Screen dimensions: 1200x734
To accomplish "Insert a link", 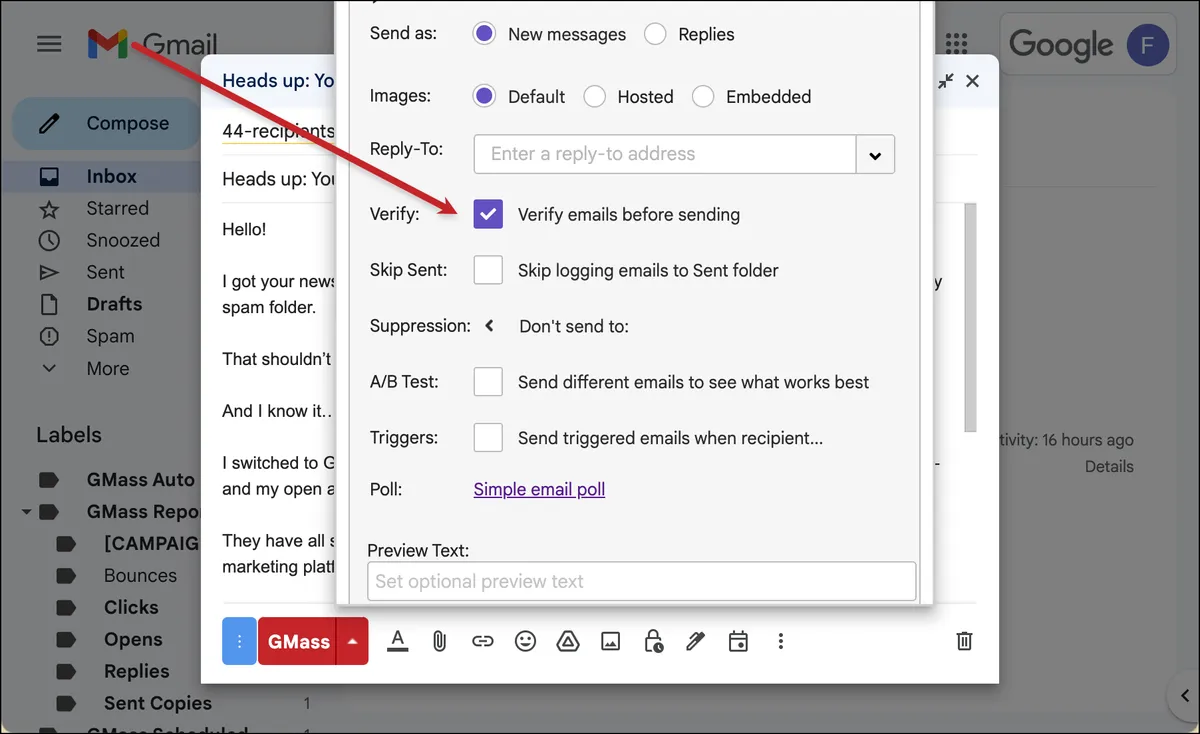I will pos(482,641).
